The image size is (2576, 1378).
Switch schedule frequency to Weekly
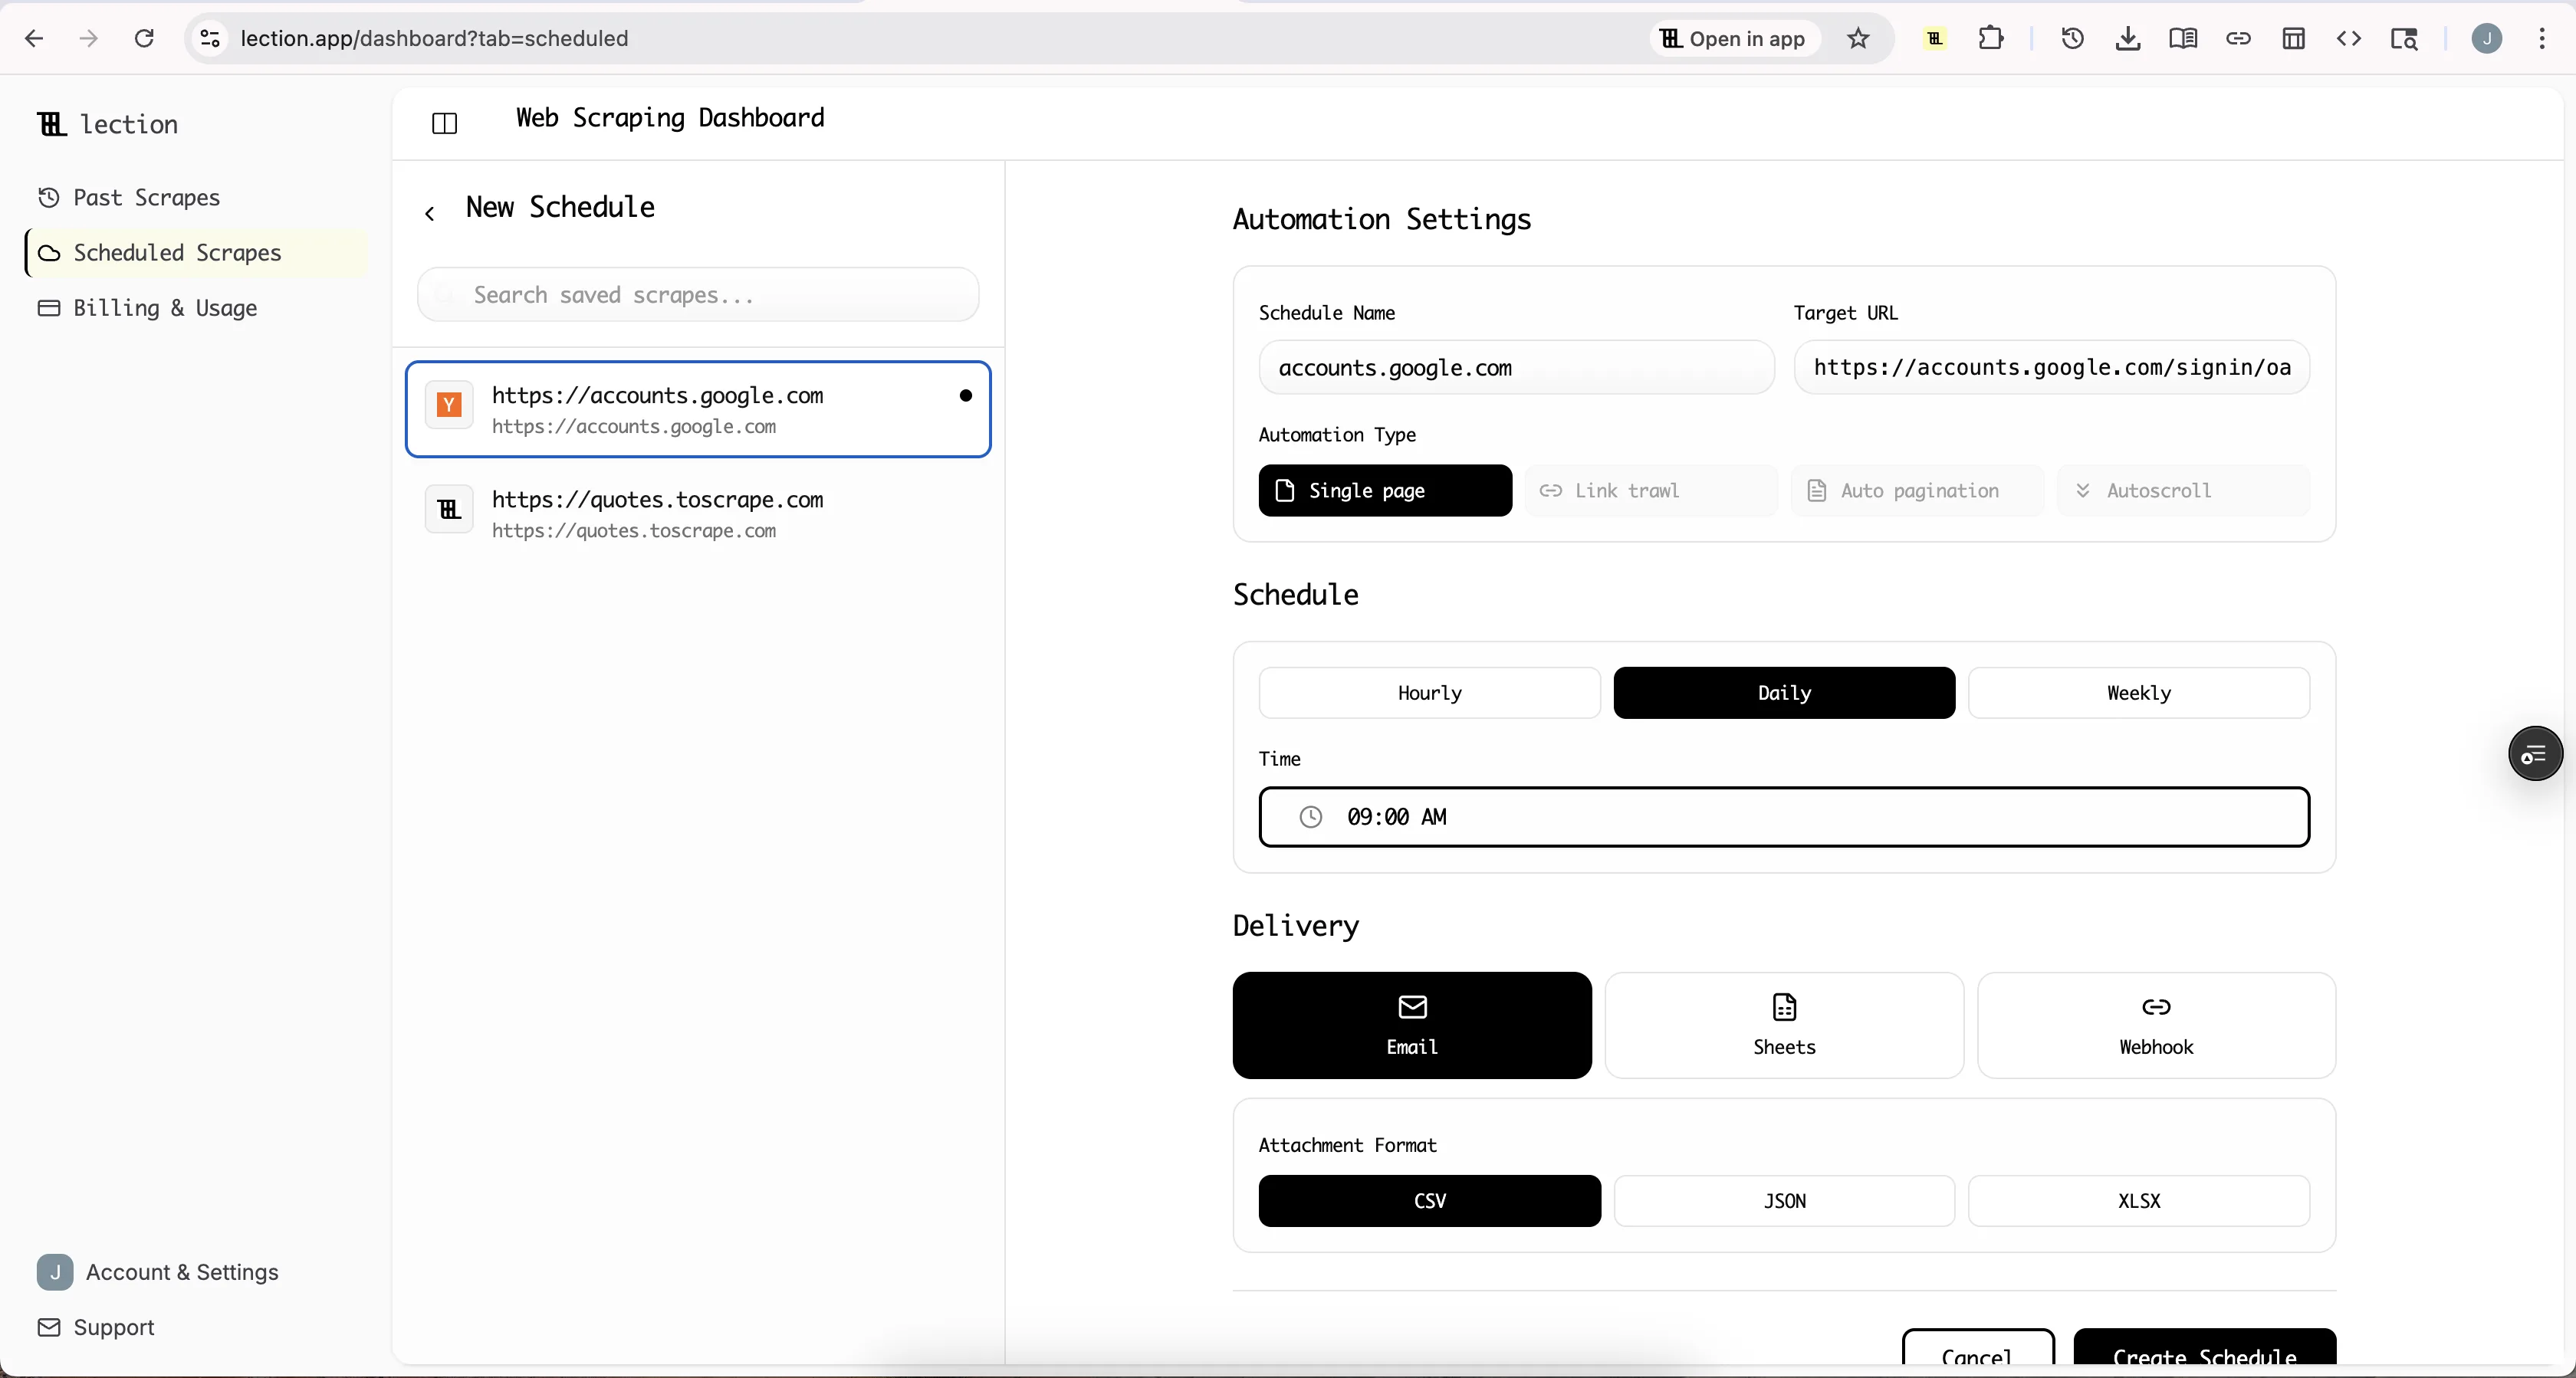click(x=2138, y=692)
